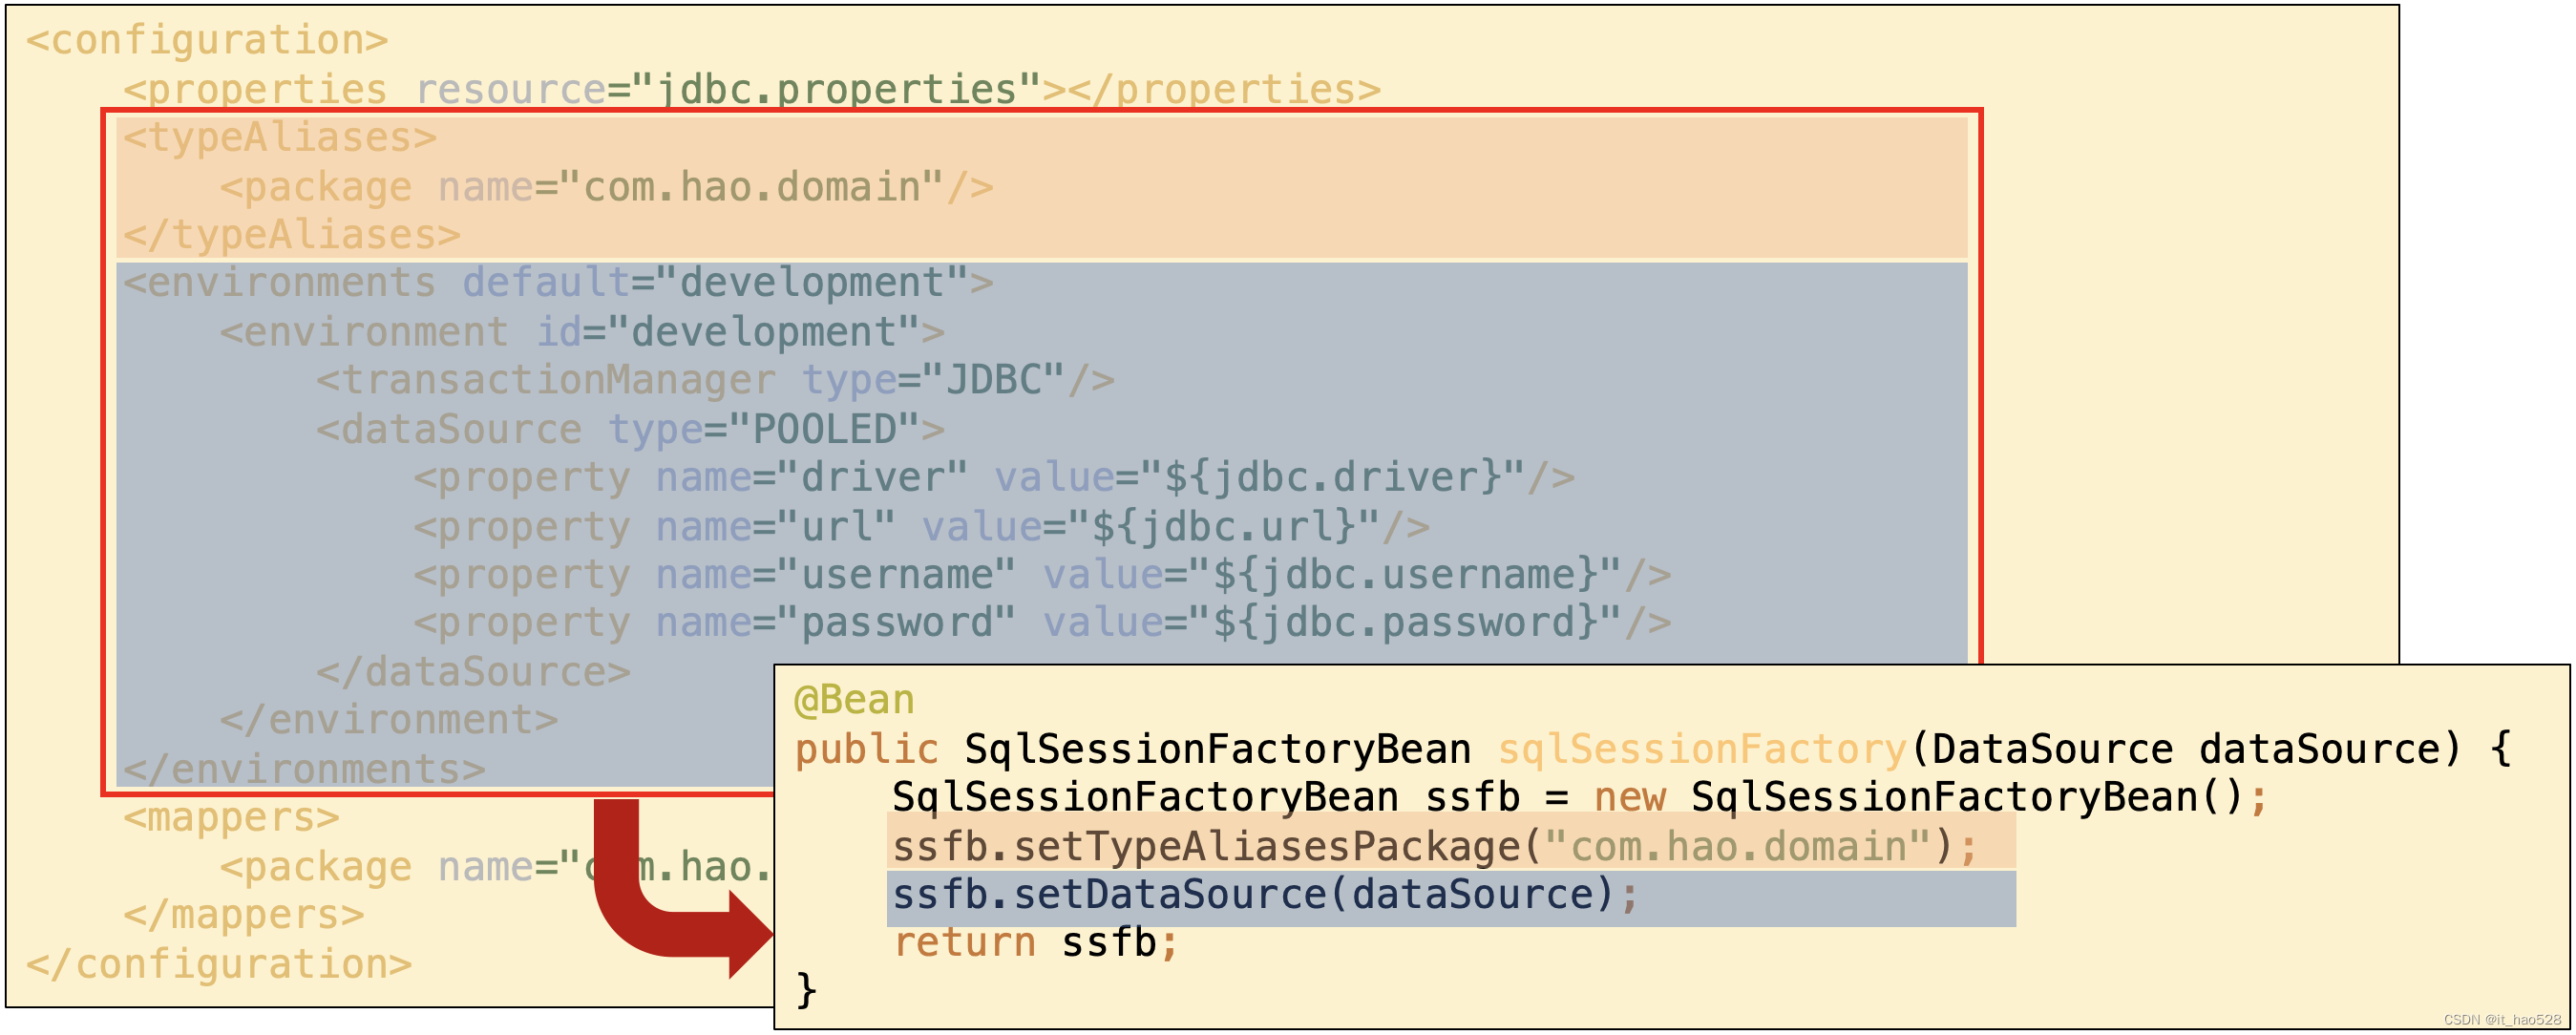Click the closing </dataSource> tag
Screen dimensions: 2576x1035
tap(474, 672)
